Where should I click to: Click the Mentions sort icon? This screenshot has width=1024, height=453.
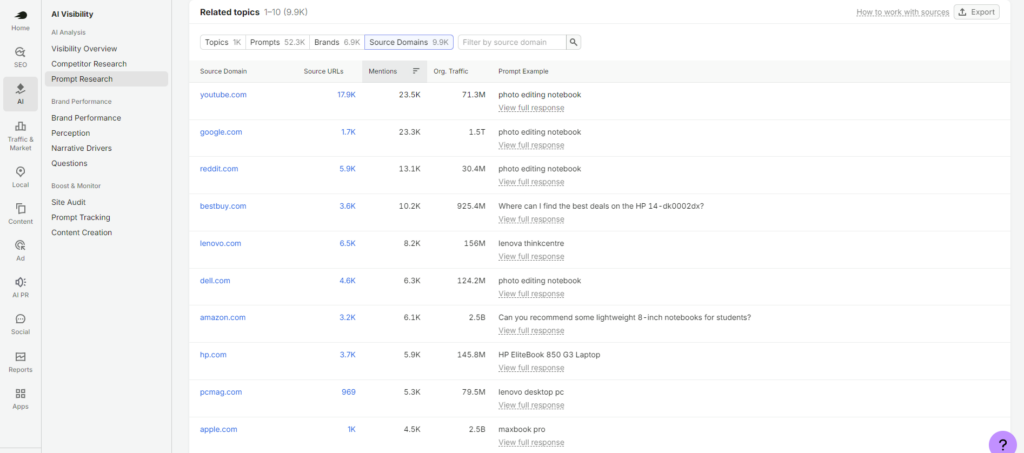pyautogui.click(x=416, y=71)
